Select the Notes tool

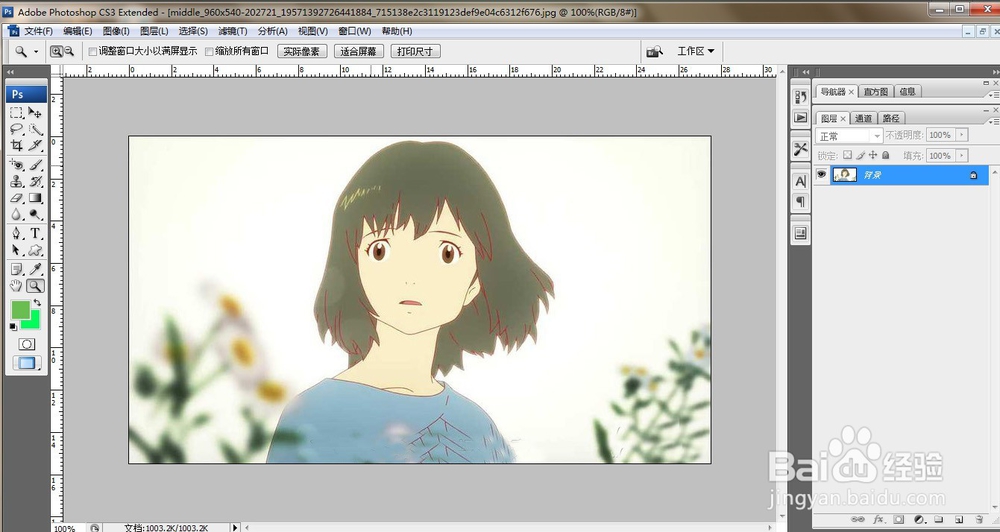17,269
